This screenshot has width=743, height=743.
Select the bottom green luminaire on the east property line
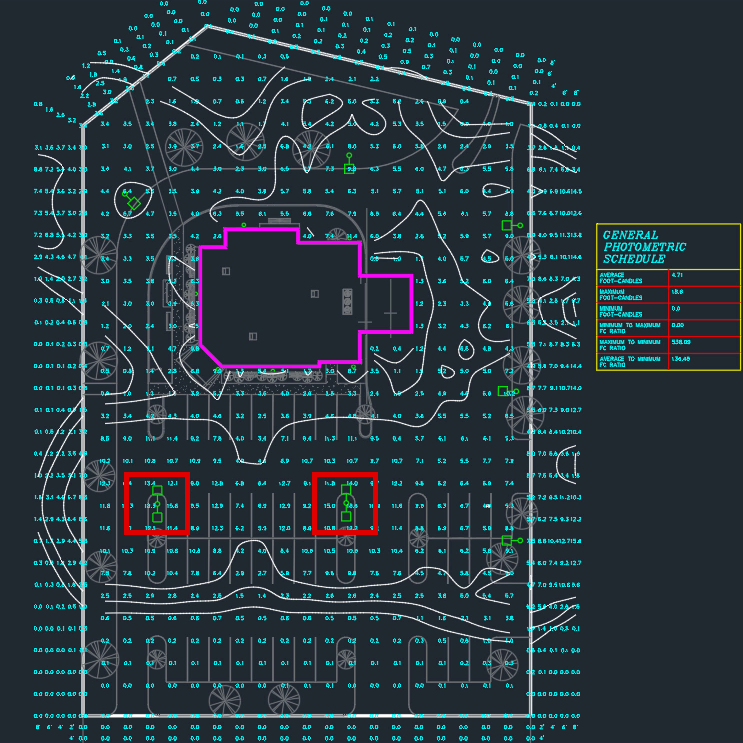[512, 541]
